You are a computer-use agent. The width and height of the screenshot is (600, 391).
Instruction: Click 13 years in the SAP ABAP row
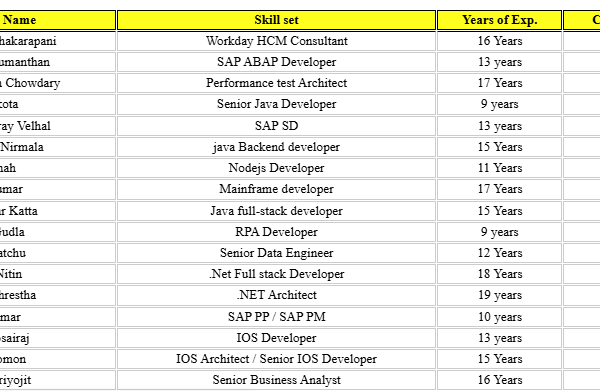[x=500, y=62]
